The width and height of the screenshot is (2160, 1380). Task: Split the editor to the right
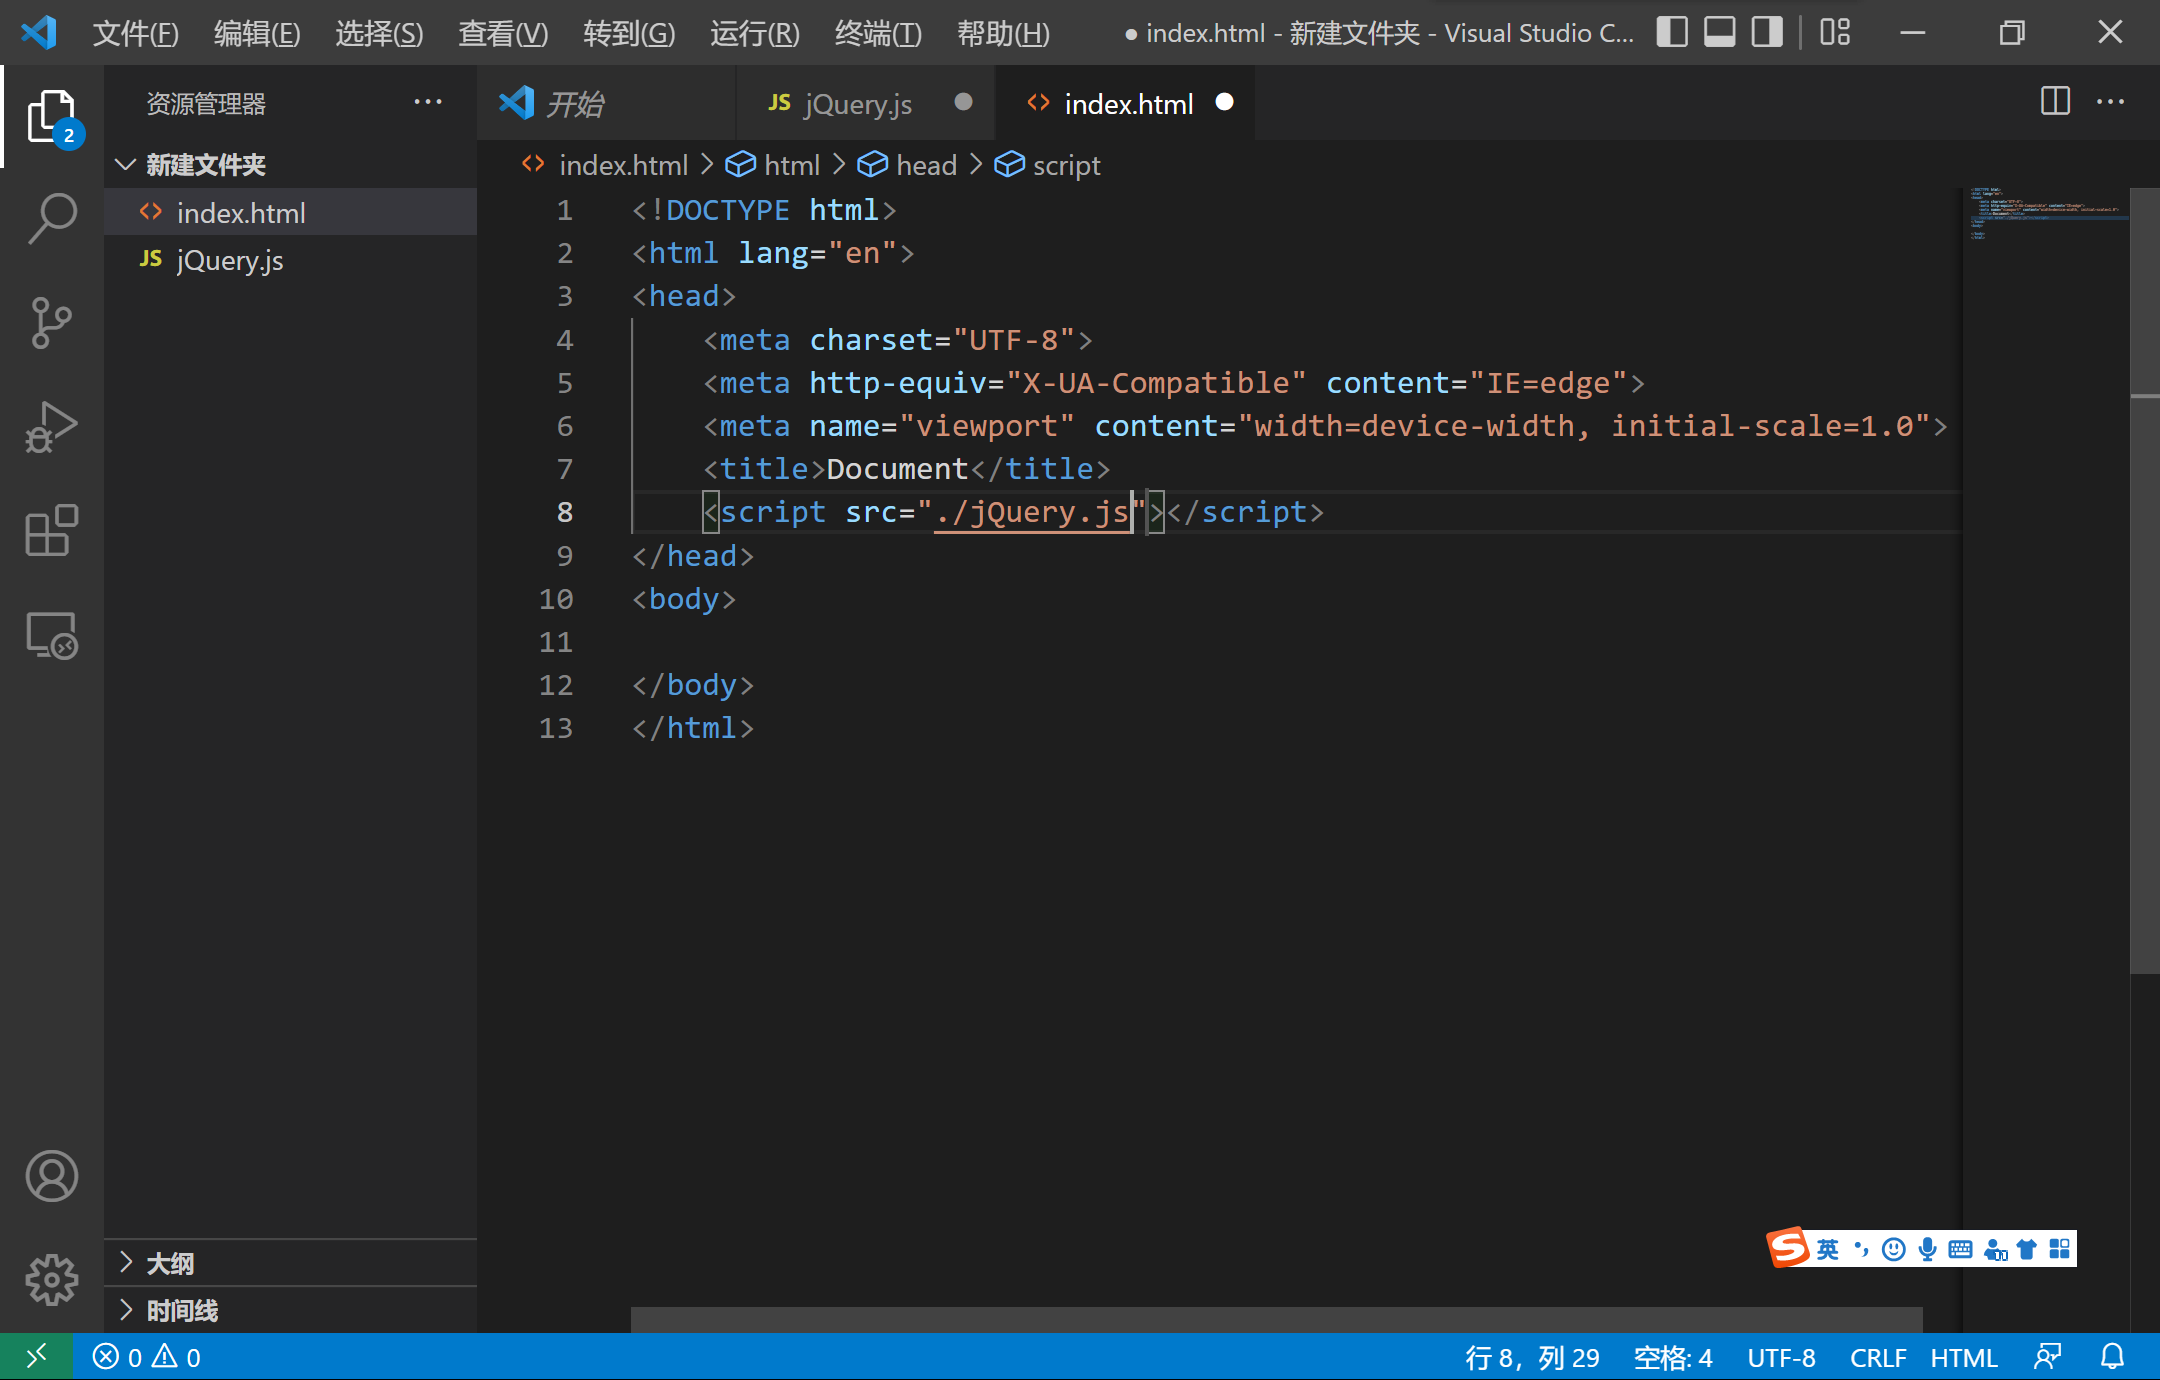(x=2055, y=102)
